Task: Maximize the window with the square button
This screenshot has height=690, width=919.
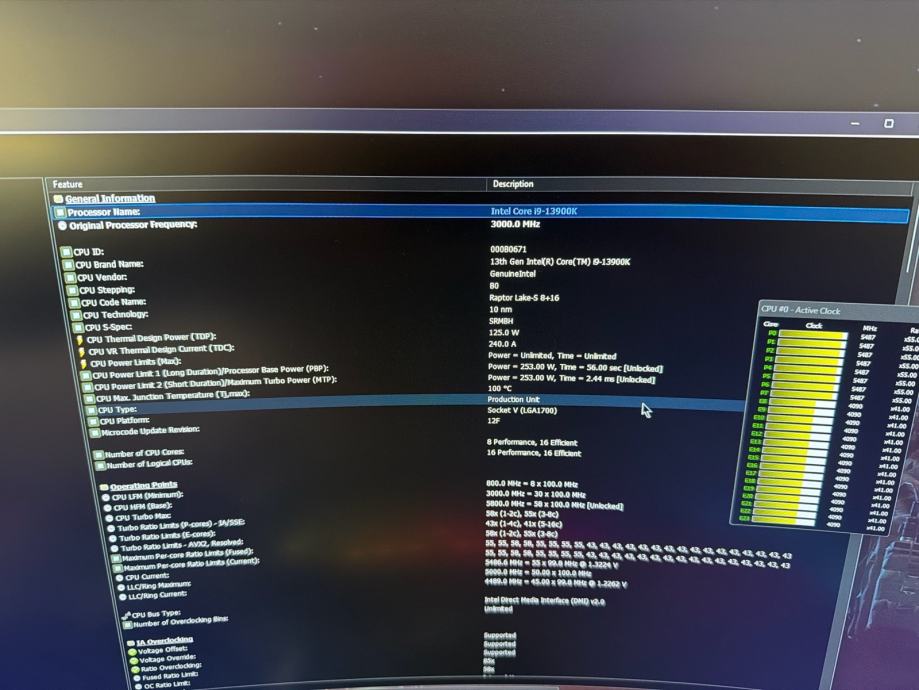Action: 889,123
